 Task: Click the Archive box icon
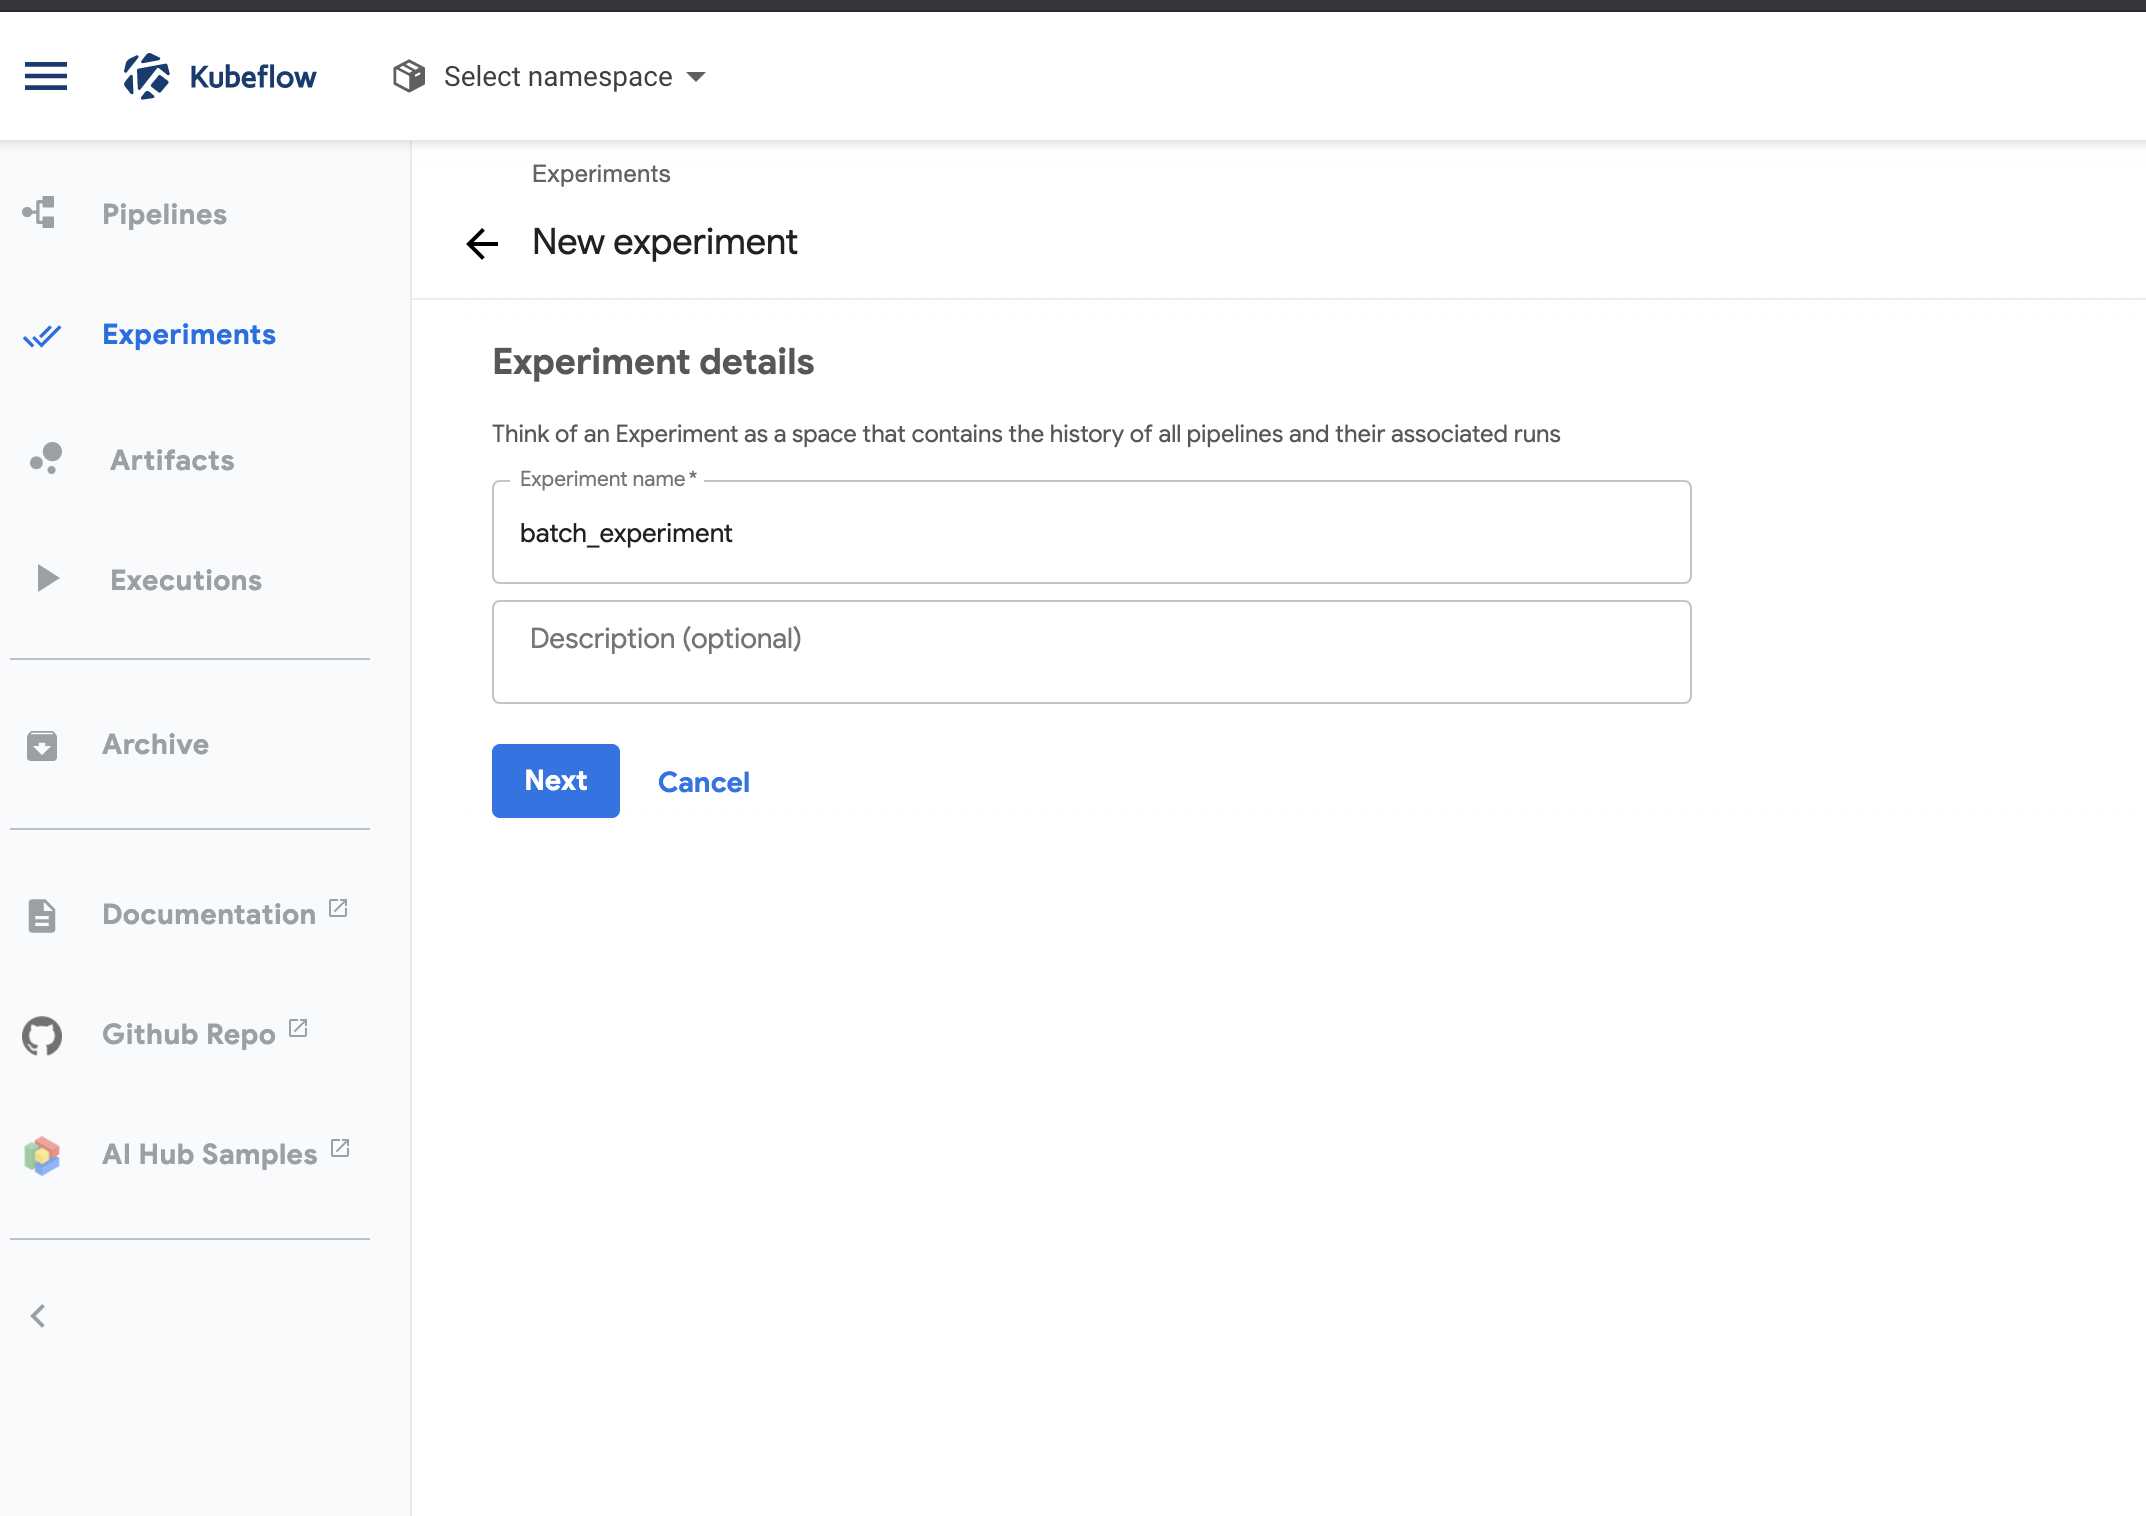point(42,745)
